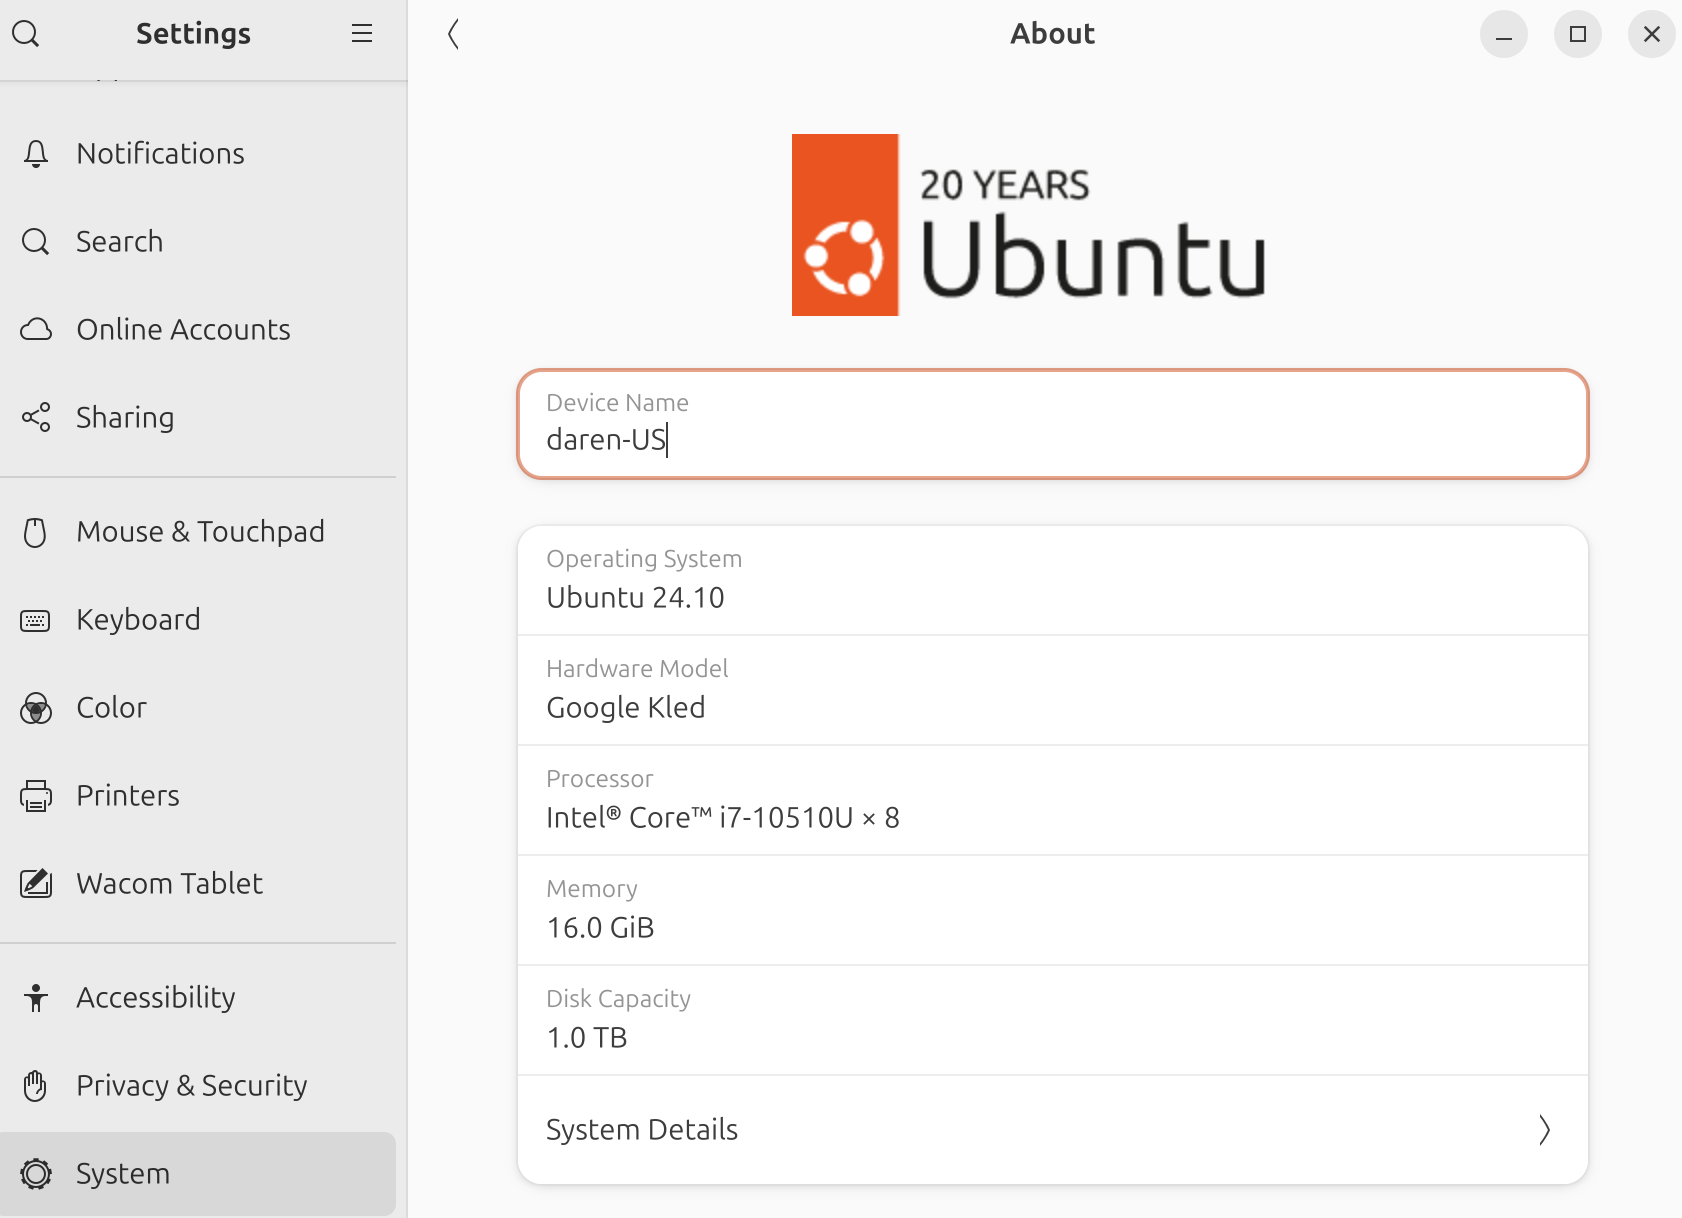Open Keyboard settings

[x=198, y=620]
